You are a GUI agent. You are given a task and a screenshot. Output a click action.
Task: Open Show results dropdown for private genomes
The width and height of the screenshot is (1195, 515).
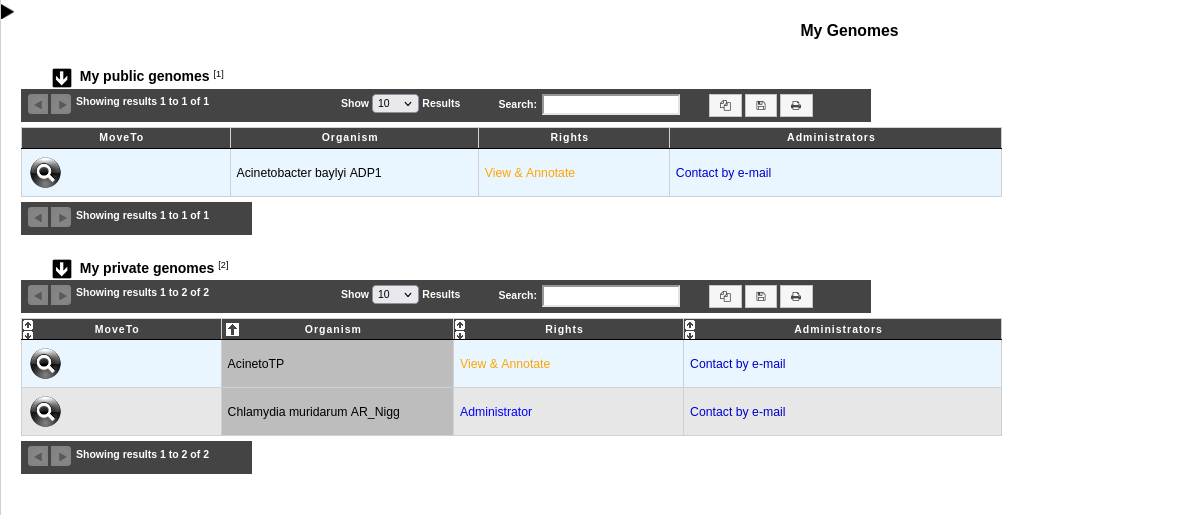pyautogui.click(x=395, y=294)
